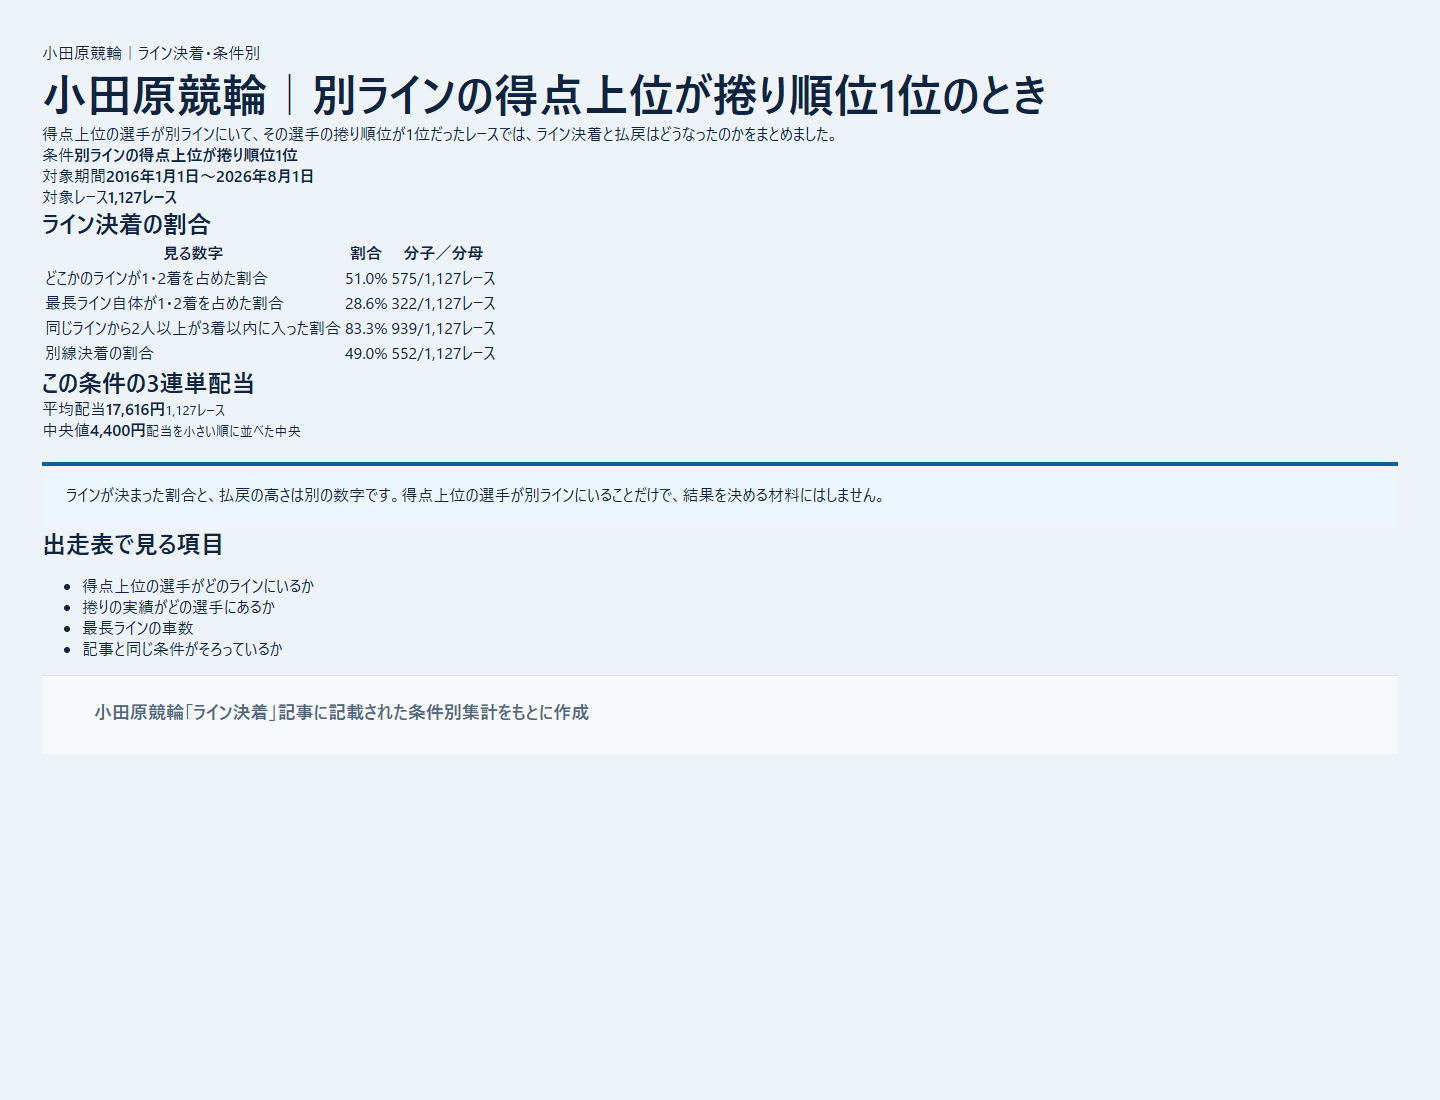Click the "575/1,127レース" cell
Screen dimensions: 1440x1100
444,279
